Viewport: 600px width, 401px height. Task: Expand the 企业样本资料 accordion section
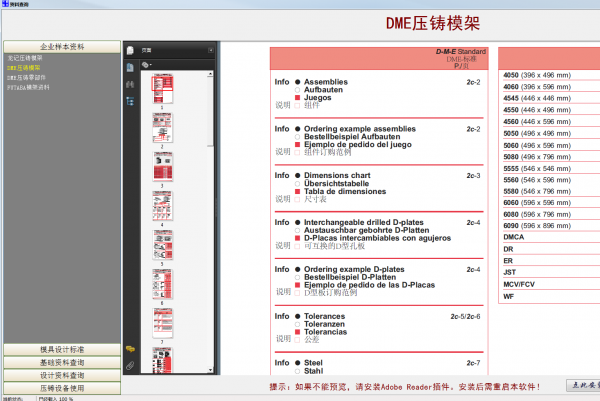62,47
